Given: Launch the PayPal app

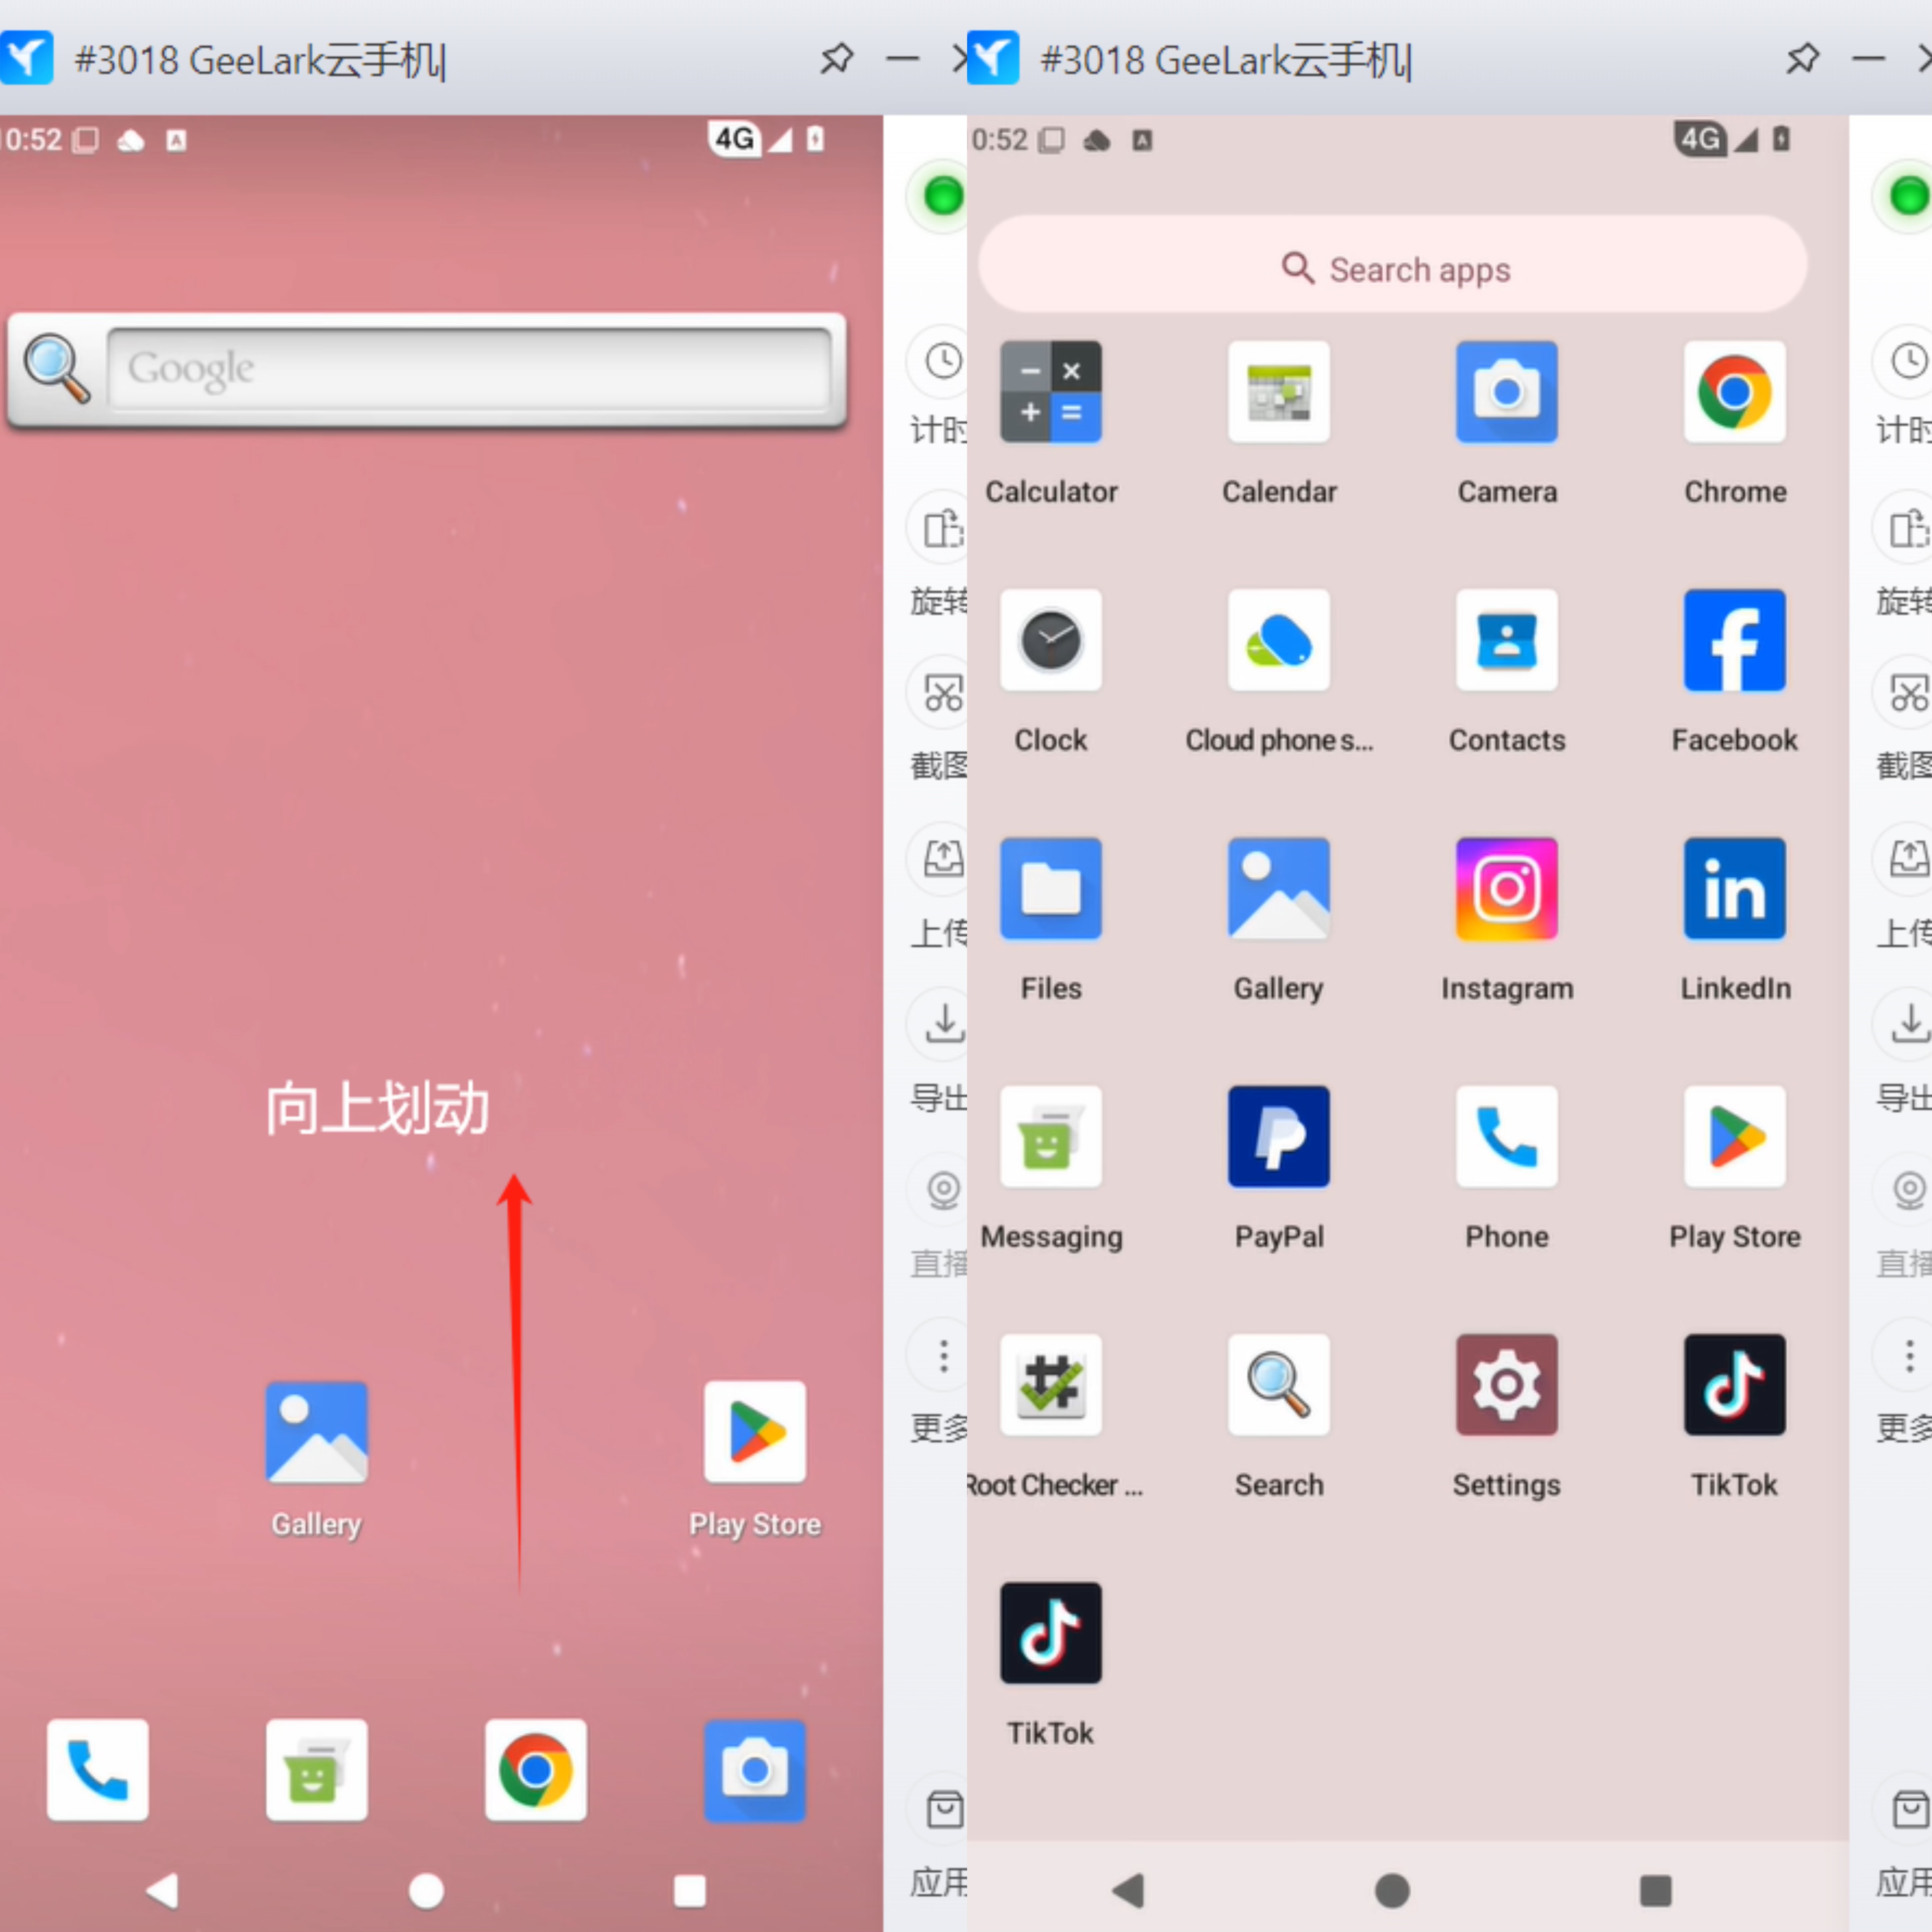Looking at the screenshot, I should tap(1279, 1136).
